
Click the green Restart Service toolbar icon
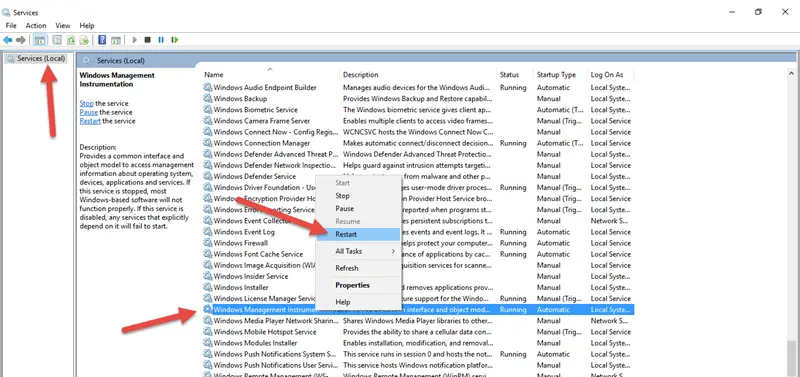coord(174,40)
